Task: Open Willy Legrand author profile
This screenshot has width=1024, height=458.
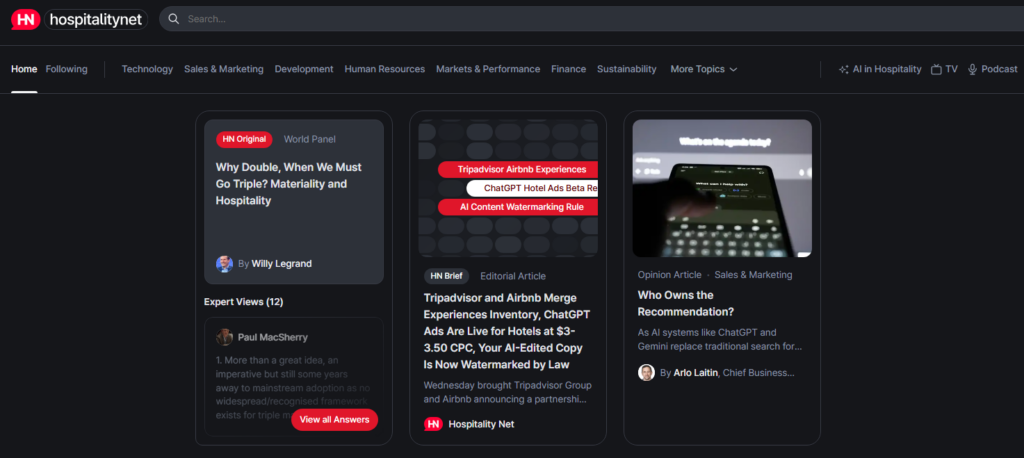Action: click(281, 264)
